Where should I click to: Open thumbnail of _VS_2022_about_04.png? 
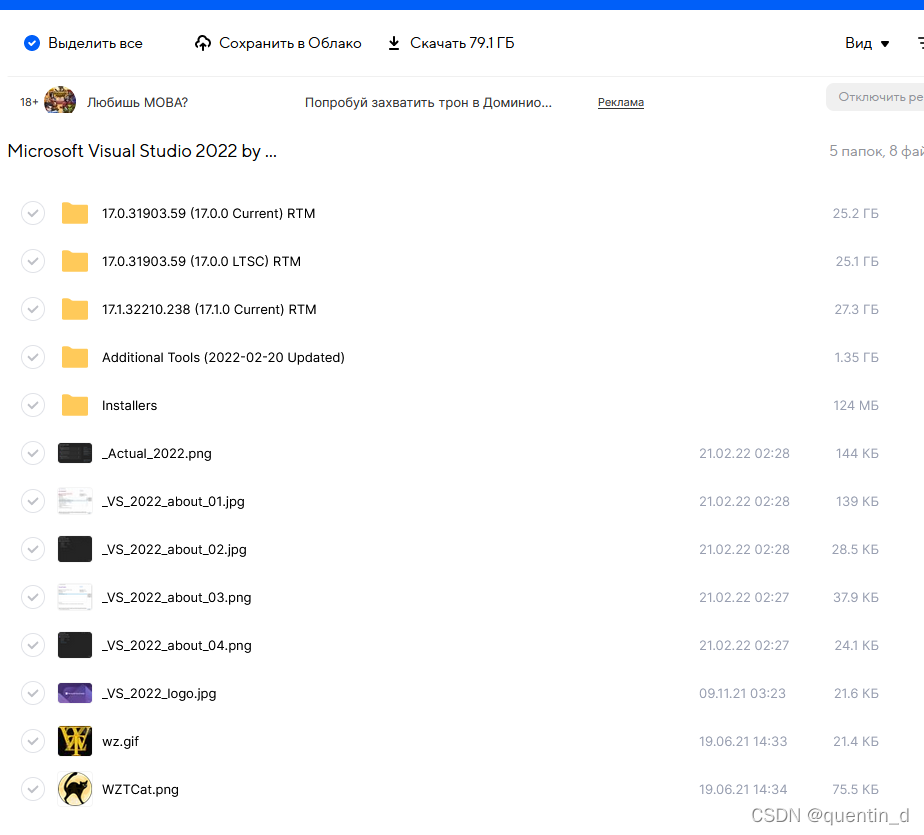click(x=75, y=645)
